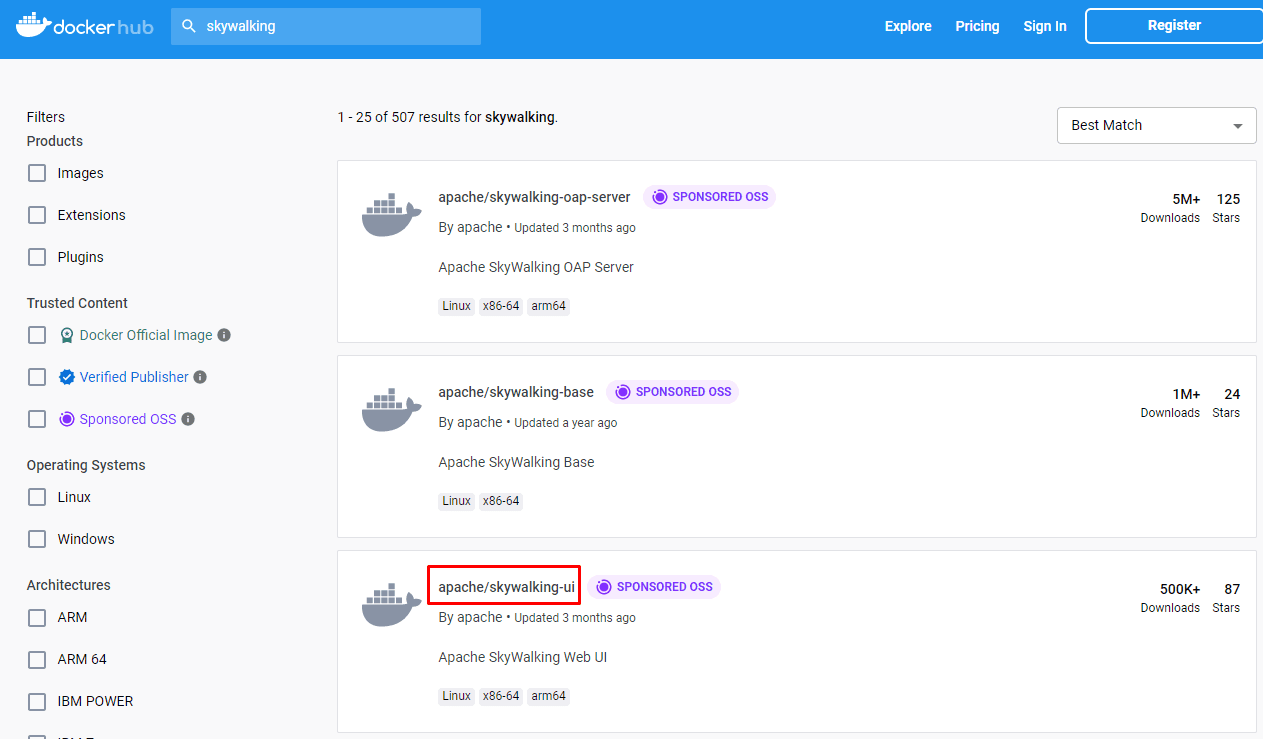Viewport: 1263px width, 739px height.
Task: Click arm64 tag on skywalking-ui card
Action: [549, 696]
